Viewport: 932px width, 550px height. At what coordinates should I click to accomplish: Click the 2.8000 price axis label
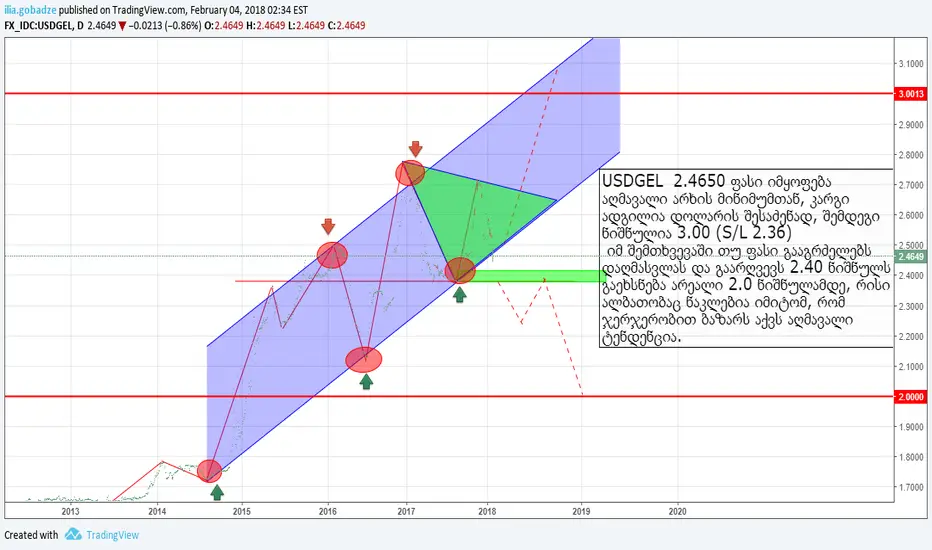pyautogui.click(x=911, y=155)
